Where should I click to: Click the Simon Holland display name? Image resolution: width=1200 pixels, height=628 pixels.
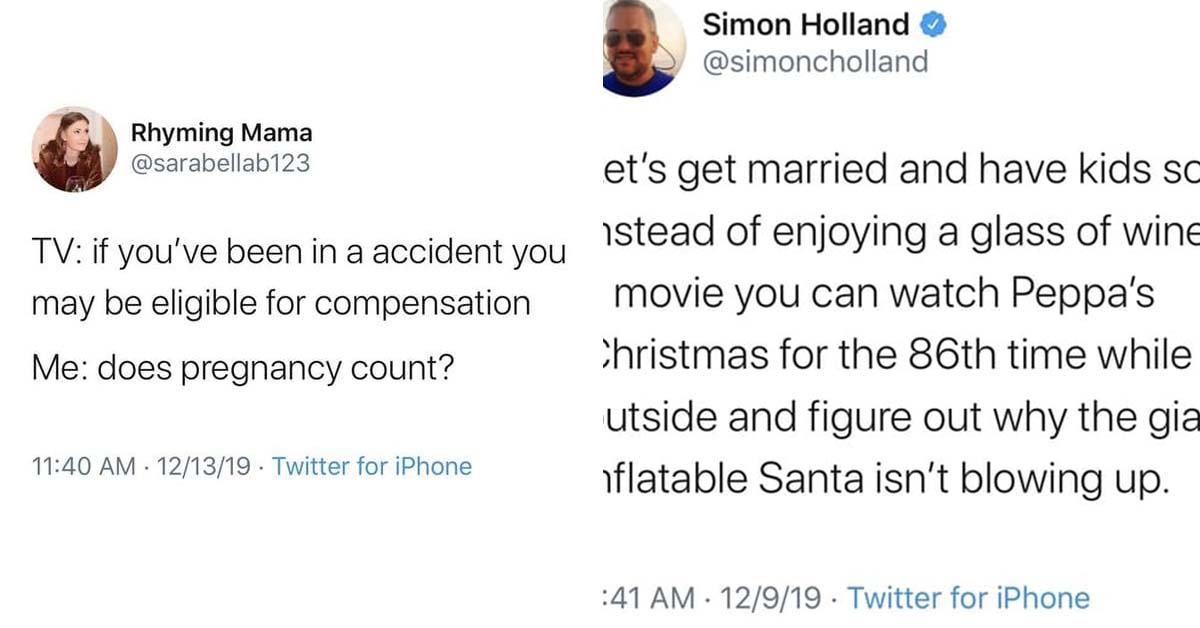807,25
